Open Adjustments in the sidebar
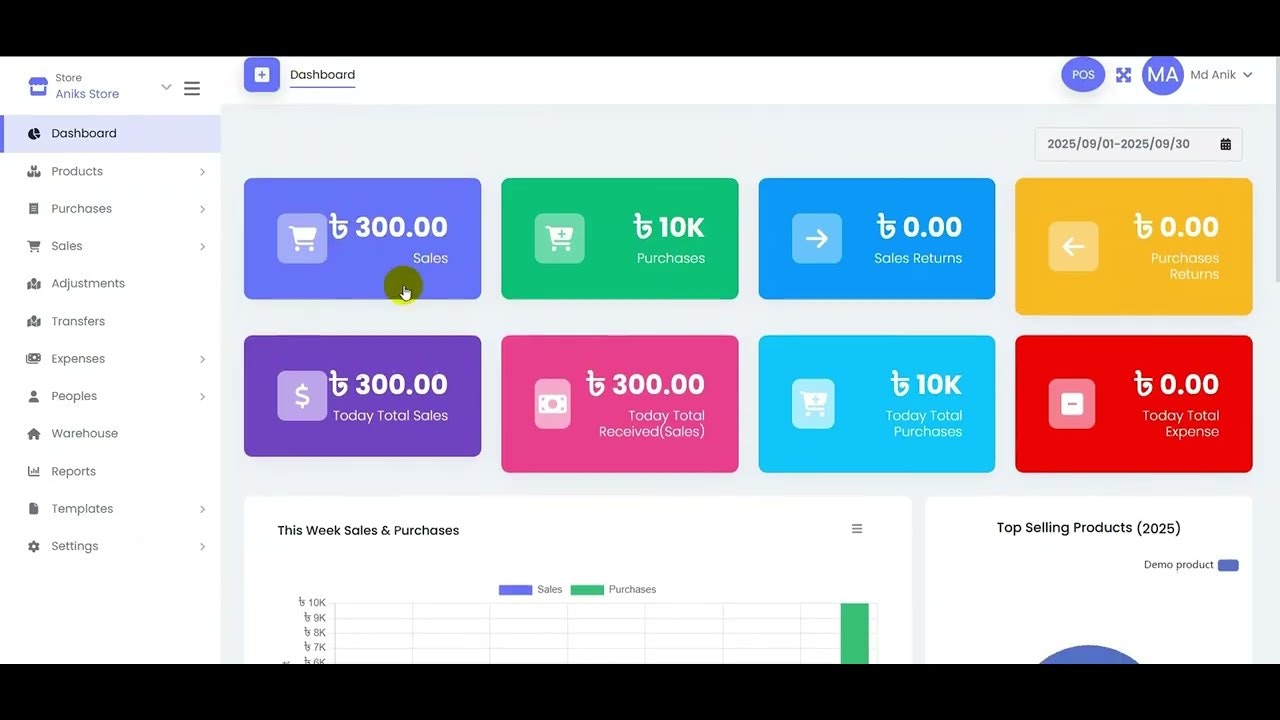 (x=110, y=283)
